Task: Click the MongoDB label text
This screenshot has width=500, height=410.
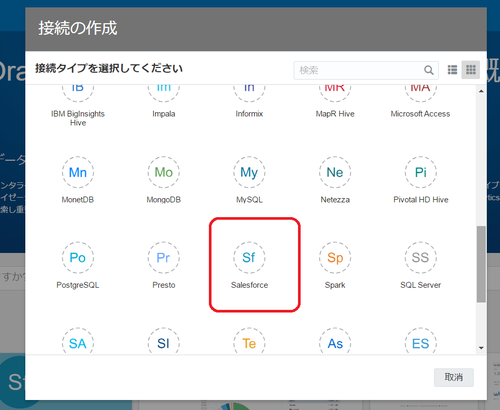Action: coord(164,200)
